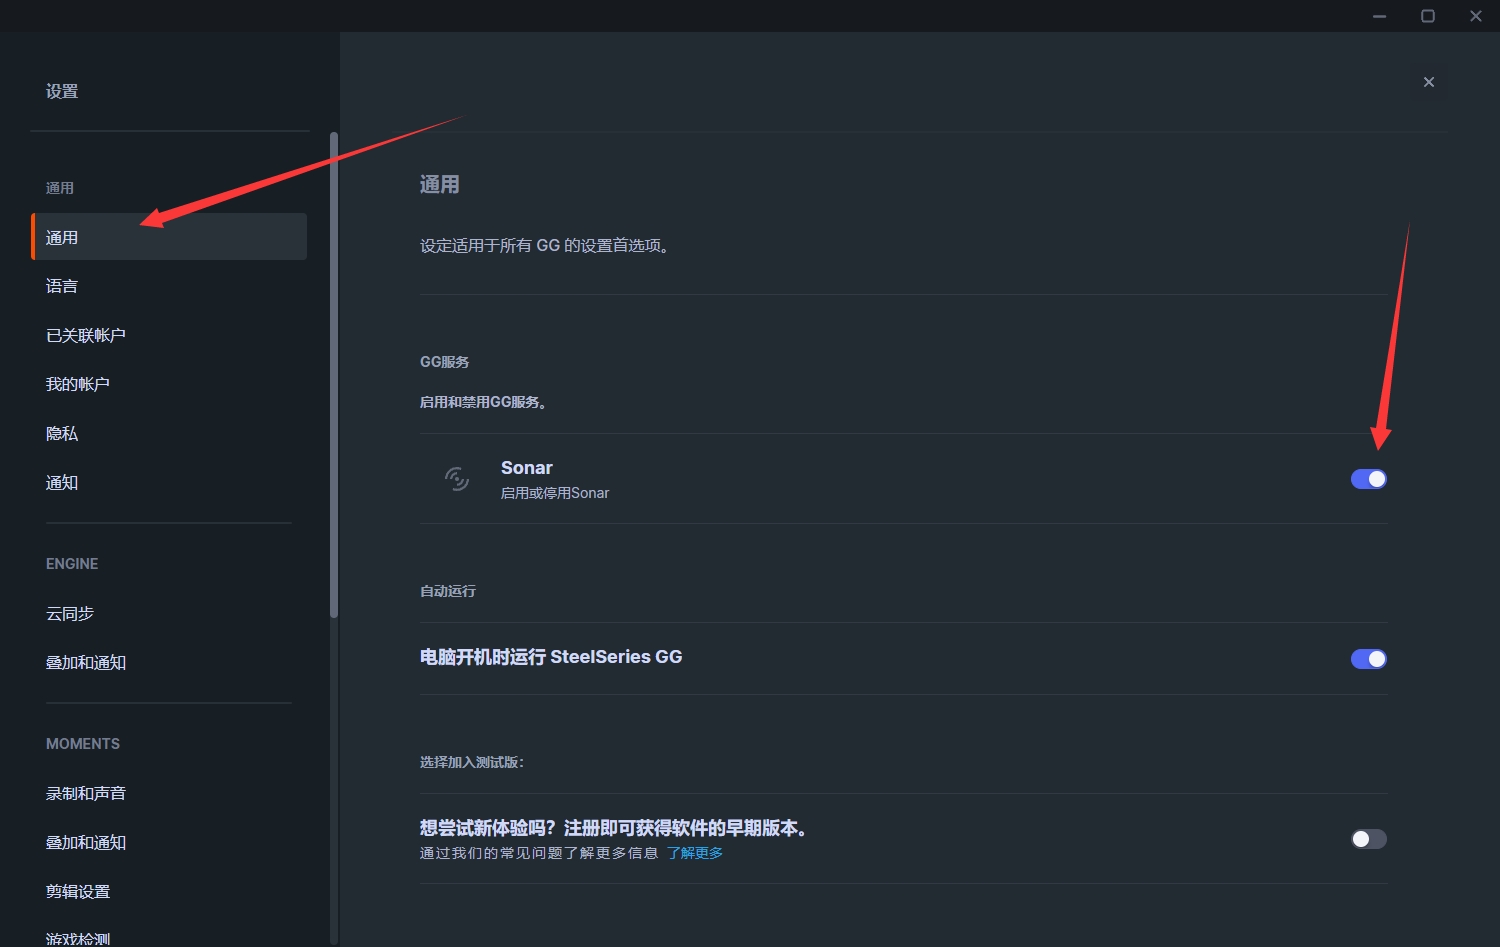1500x947 pixels.
Task: Disable the Sonar service toggle
Action: 1368,479
